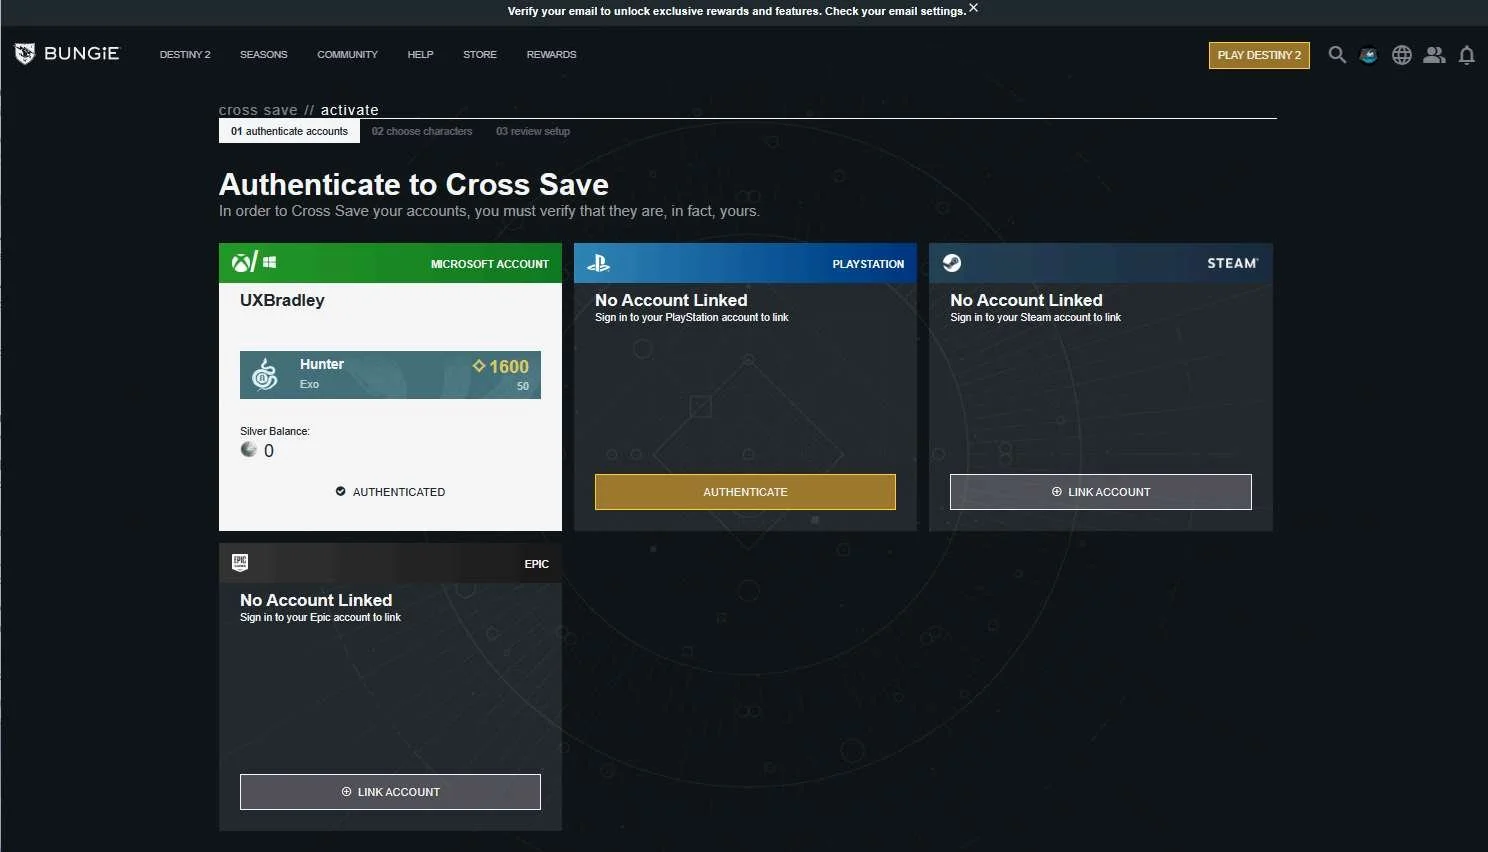Open the user profile avatar icon
Screen dimensions: 1488x852
(1369, 55)
